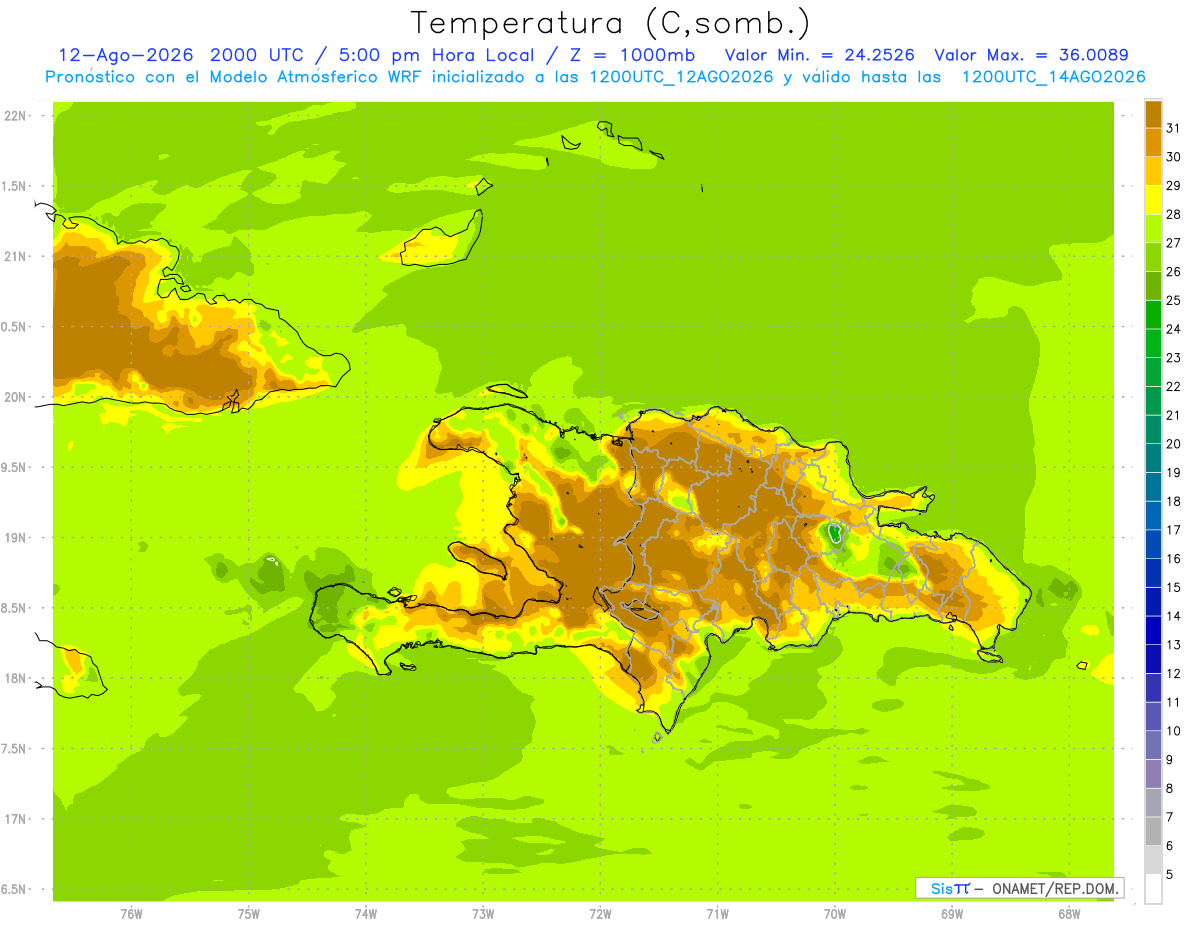The width and height of the screenshot is (1200, 927).
Task: Click the '70W' longitude label
Action: click(x=835, y=914)
